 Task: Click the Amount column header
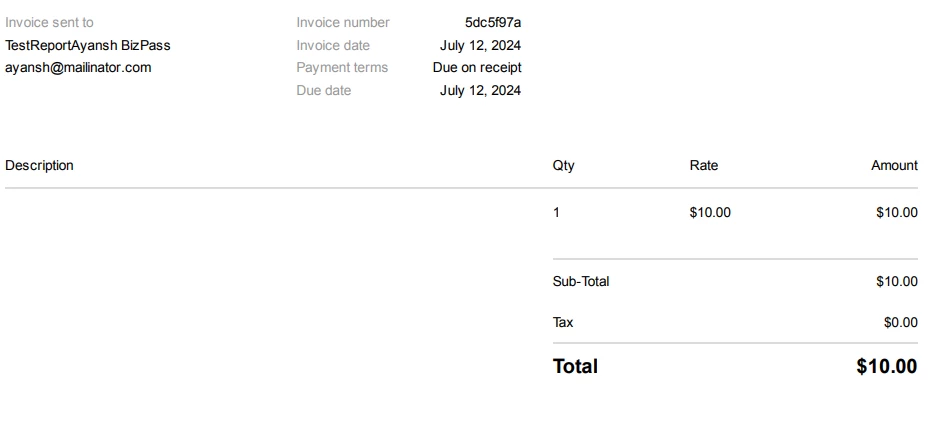[x=894, y=166]
